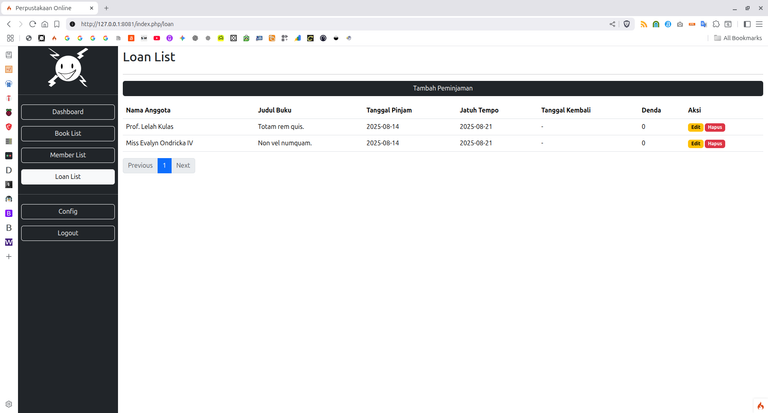The height and width of the screenshot is (413, 768).
Task: Open the extensions puzzle-piece menu
Action: pos(716,24)
